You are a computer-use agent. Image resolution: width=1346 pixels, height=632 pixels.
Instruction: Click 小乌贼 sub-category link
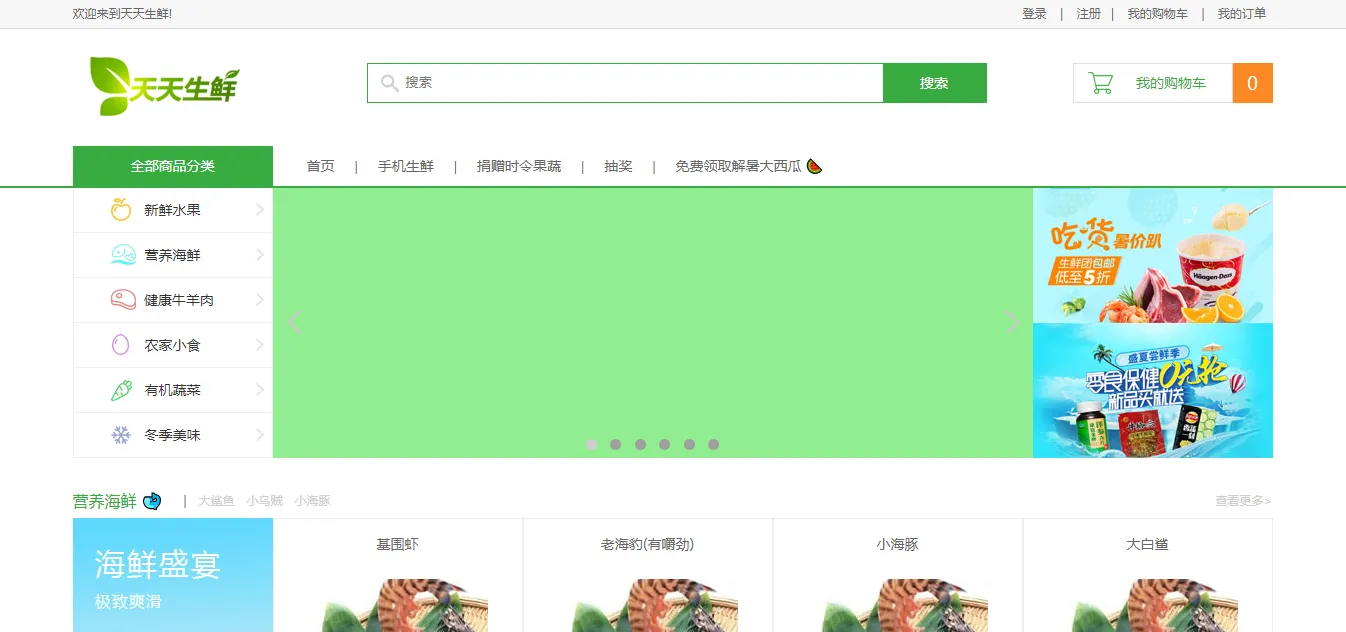265,501
